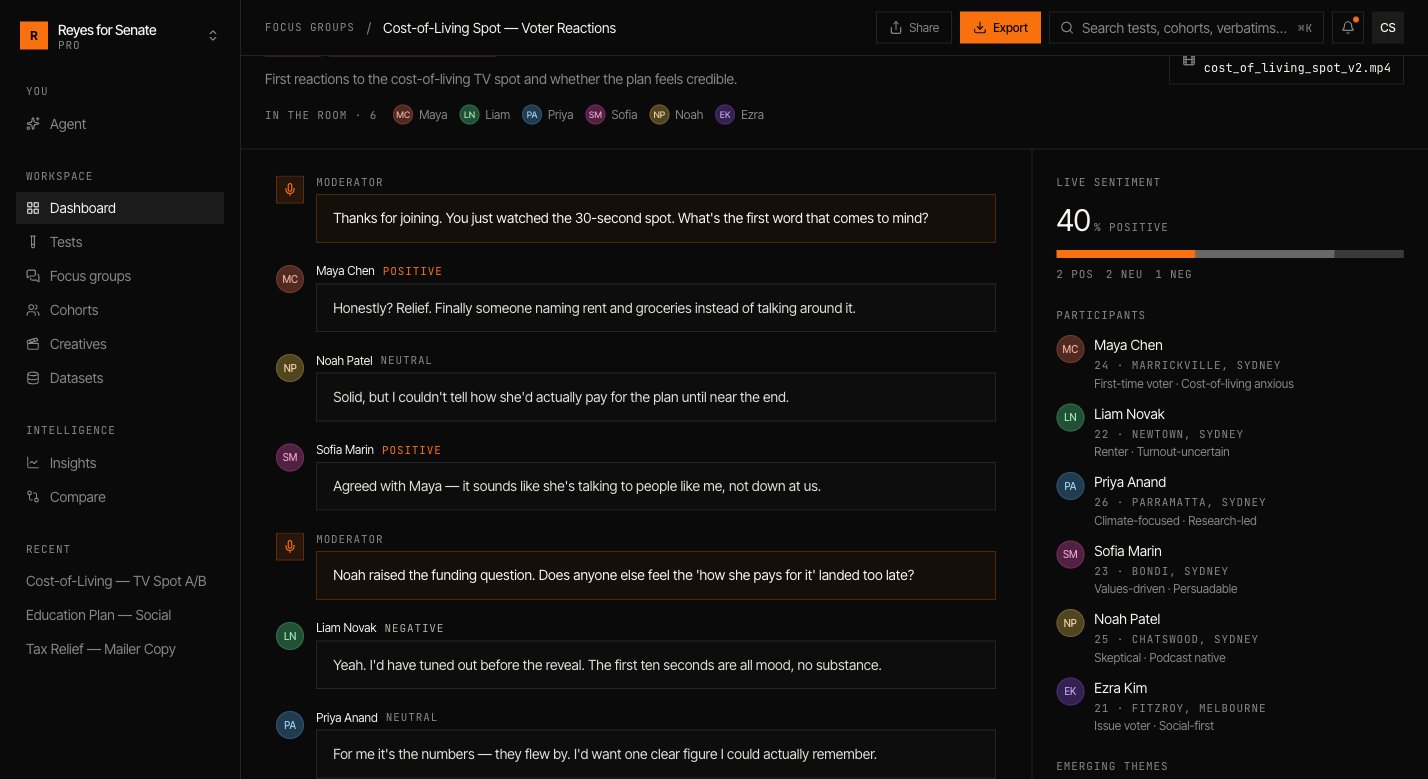Select Noah chip in the room list
The width and height of the screenshot is (1428, 779).
point(677,115)
